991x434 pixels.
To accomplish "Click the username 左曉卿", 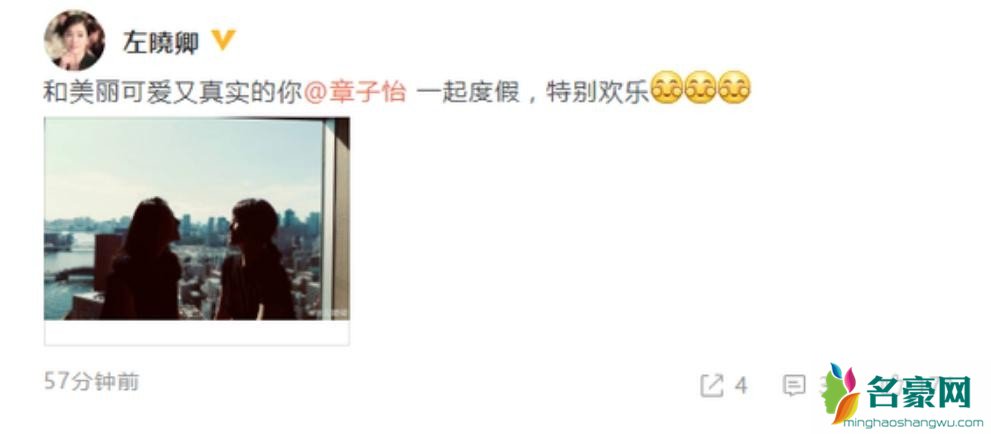I will coord(161,42).
